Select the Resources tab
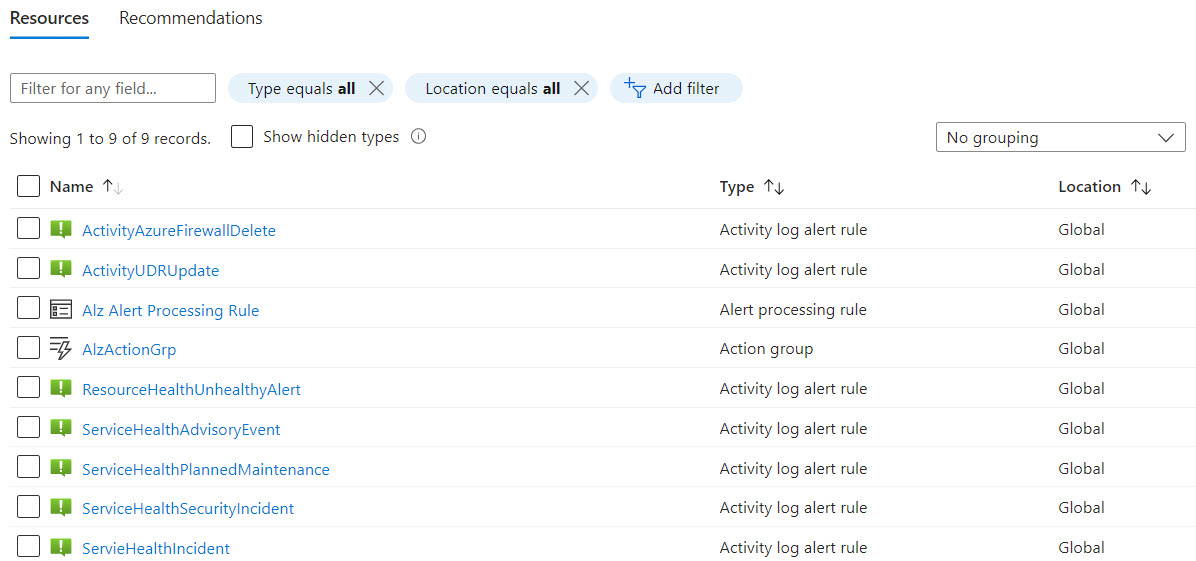The width and height of the screenshot is (1196, 561). pos(49,18)
